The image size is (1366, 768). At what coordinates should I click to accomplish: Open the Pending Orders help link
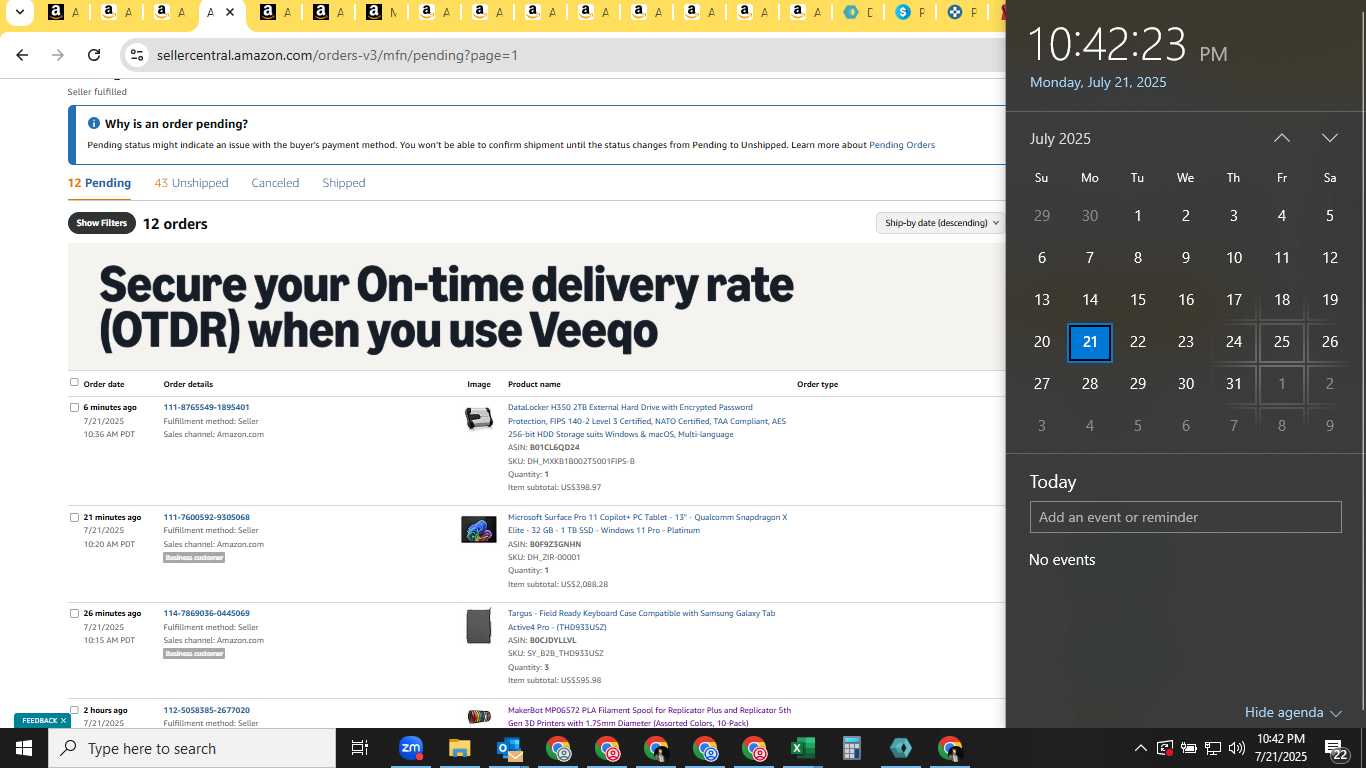pos(902,145)
